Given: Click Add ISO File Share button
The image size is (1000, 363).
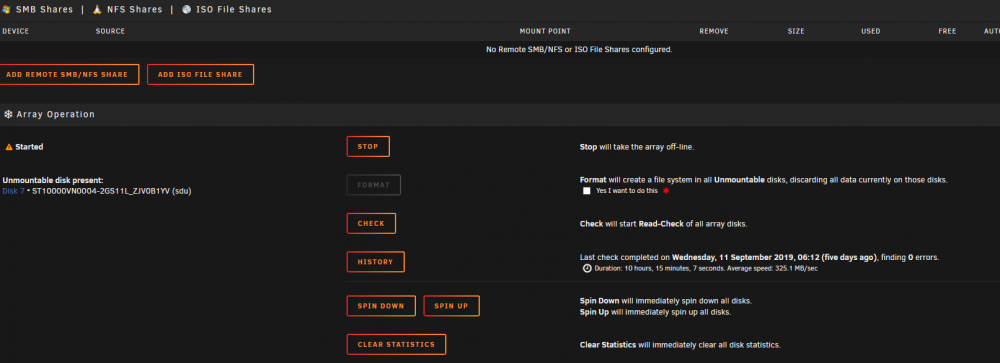Looking at the screenshot, I should (200, 75).
